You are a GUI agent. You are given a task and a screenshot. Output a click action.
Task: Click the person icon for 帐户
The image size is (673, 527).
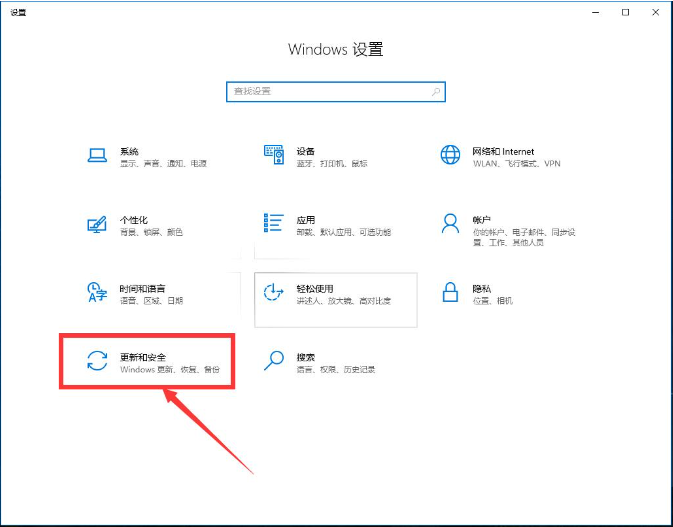pos(450,223)
